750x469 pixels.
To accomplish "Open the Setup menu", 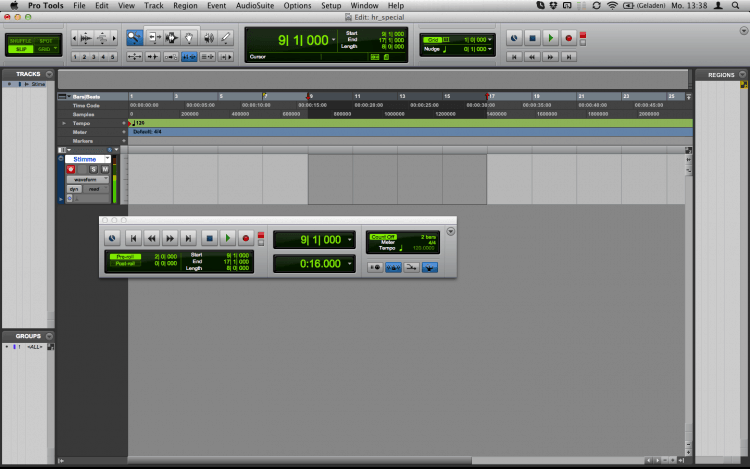I will tap(331, 6).
